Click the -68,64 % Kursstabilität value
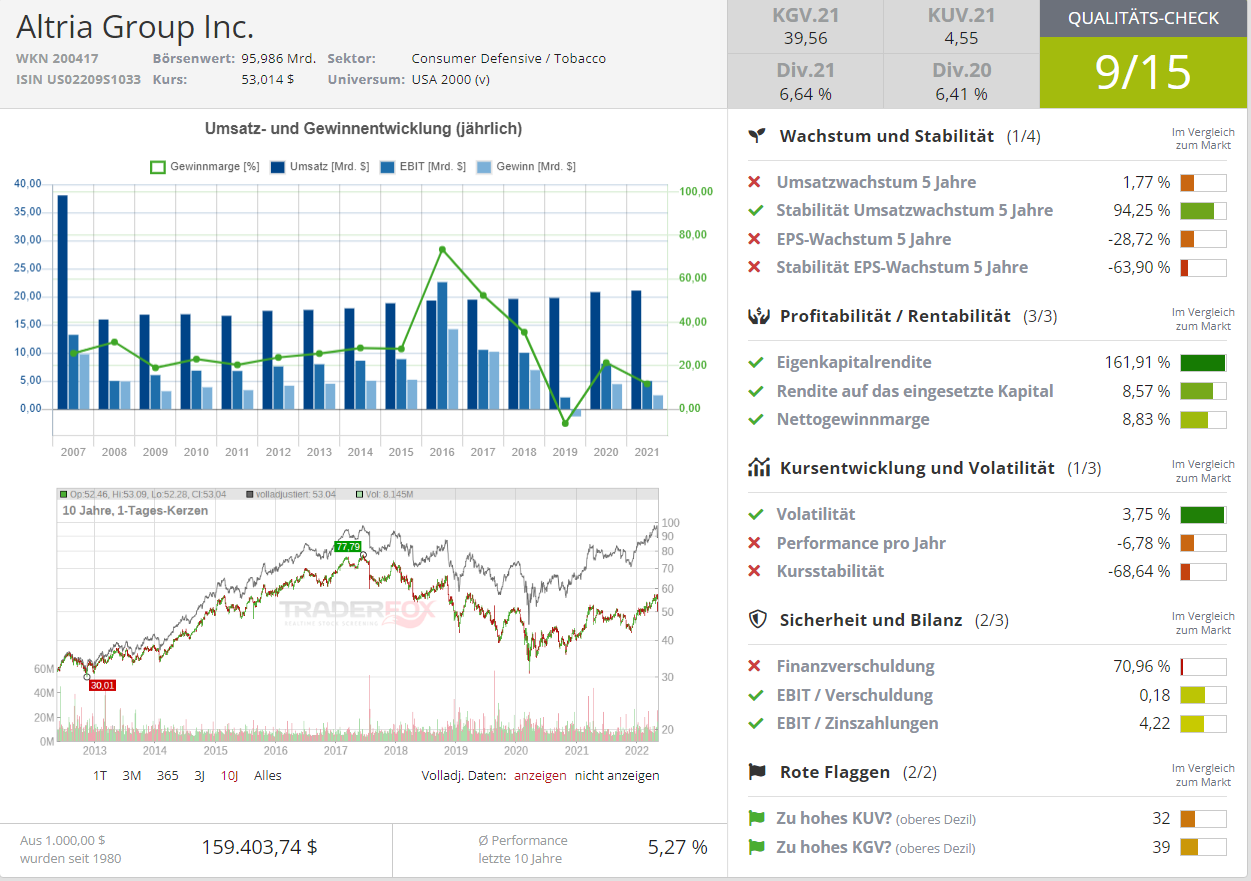Image resolution: width=1251 pixels, height=881 pixels. click(1139, 571)
